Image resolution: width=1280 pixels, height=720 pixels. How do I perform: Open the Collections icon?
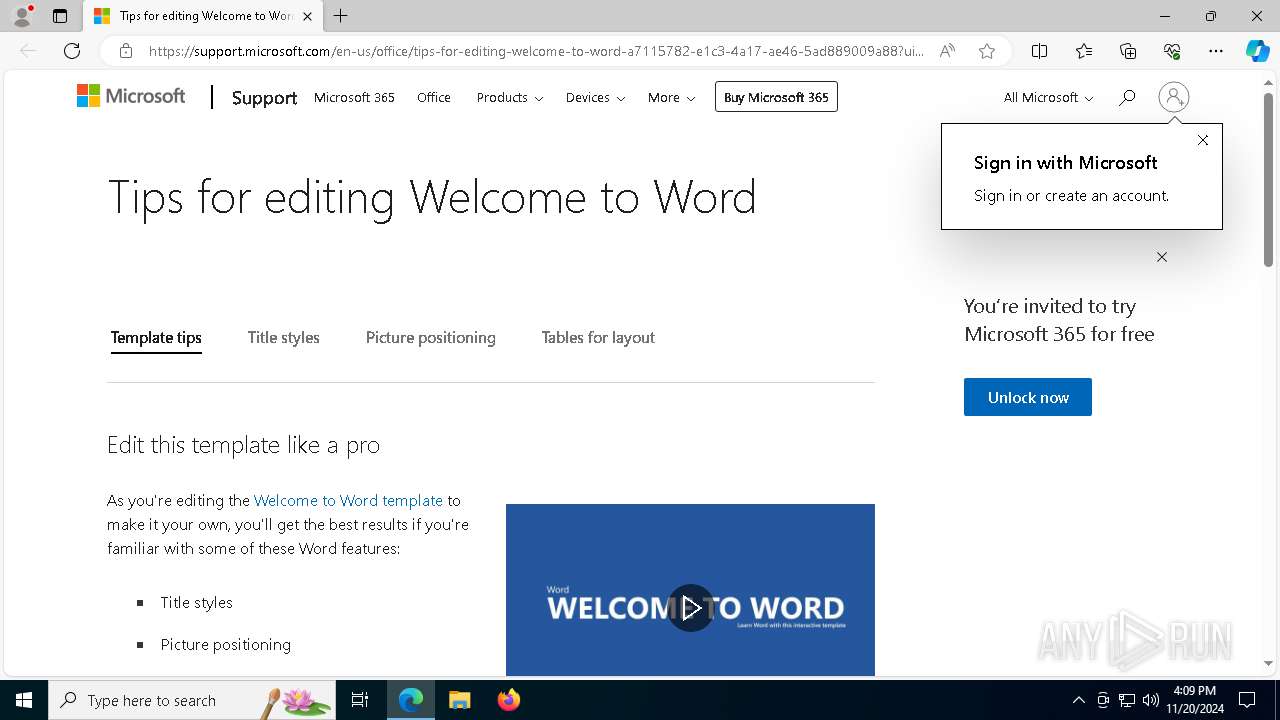(x=1128, y=51)
